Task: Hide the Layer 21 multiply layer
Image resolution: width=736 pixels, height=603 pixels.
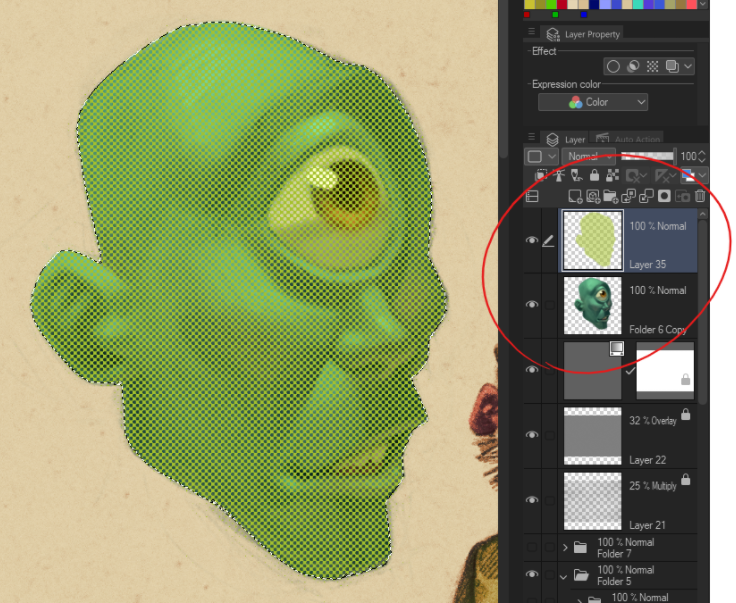Action: point(531,500)
